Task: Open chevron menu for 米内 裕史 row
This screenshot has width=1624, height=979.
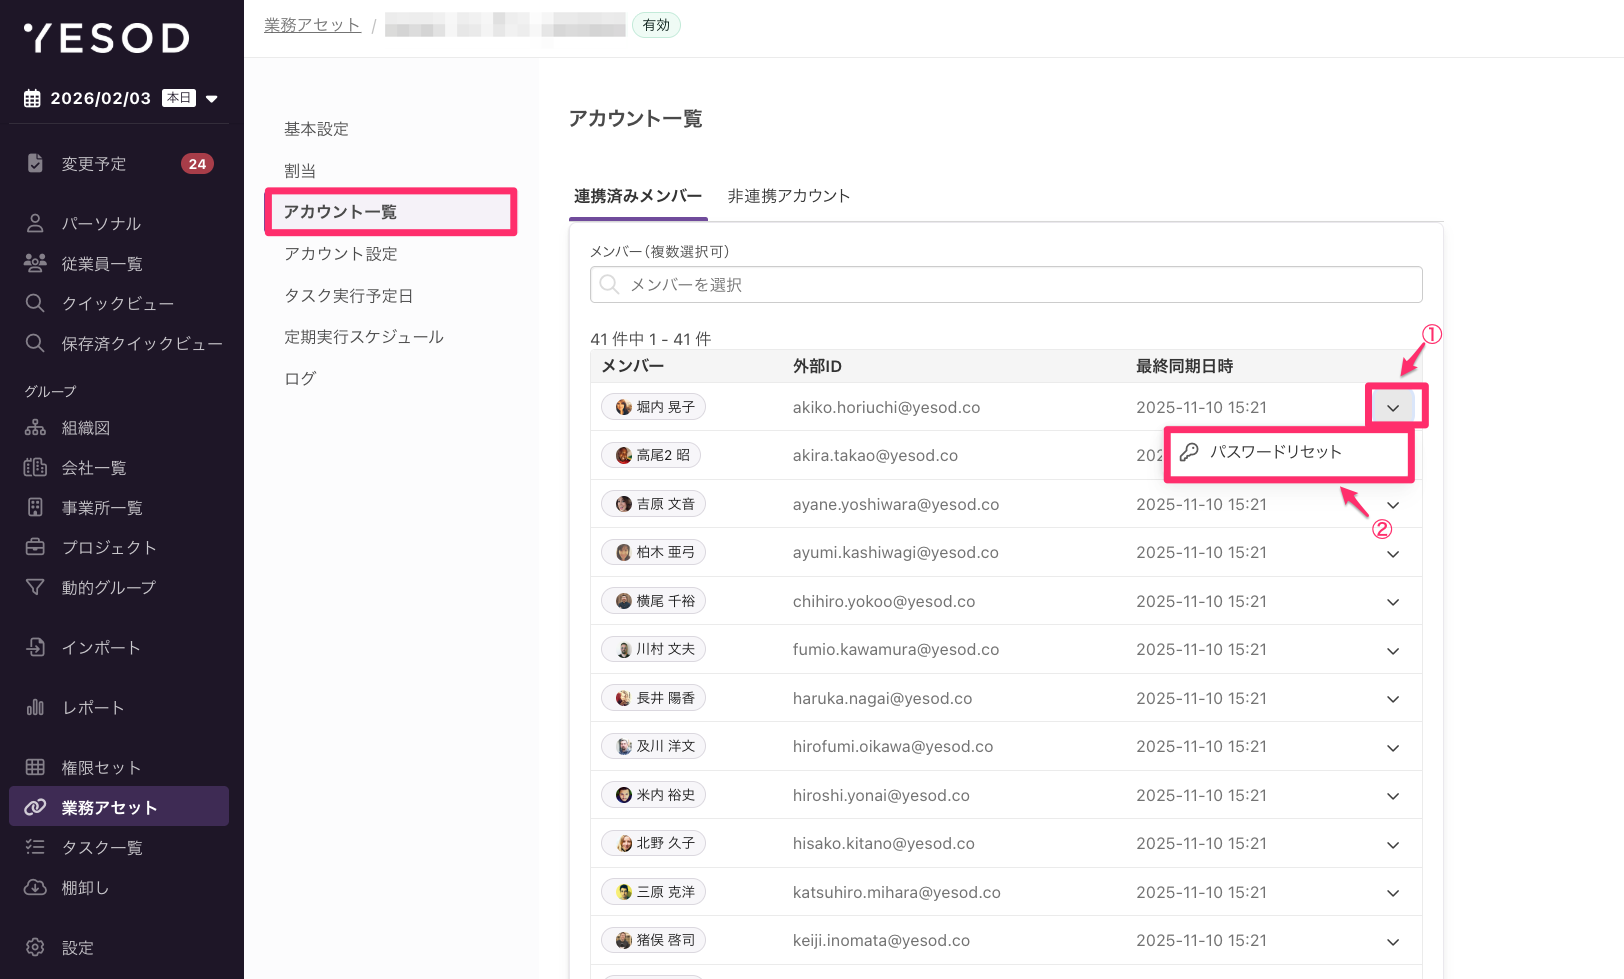Action: (1393, 796)
